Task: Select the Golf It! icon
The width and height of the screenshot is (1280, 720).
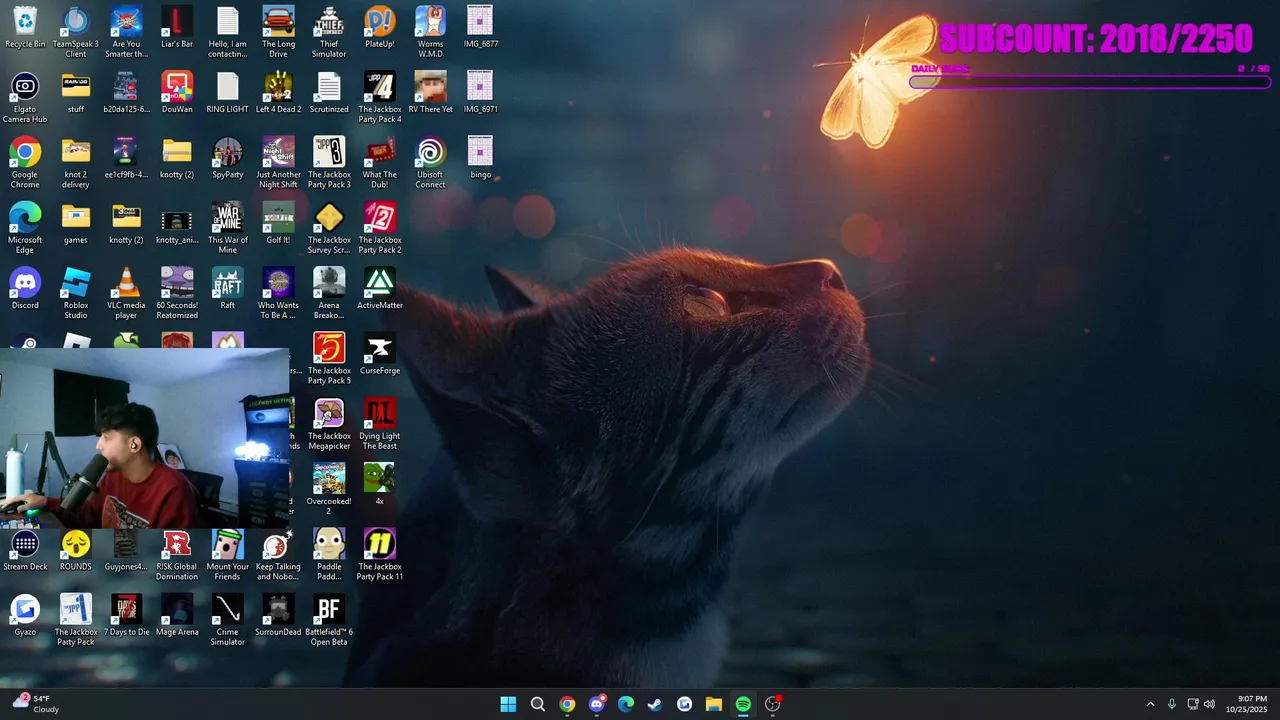Action: tap(278, 223)
